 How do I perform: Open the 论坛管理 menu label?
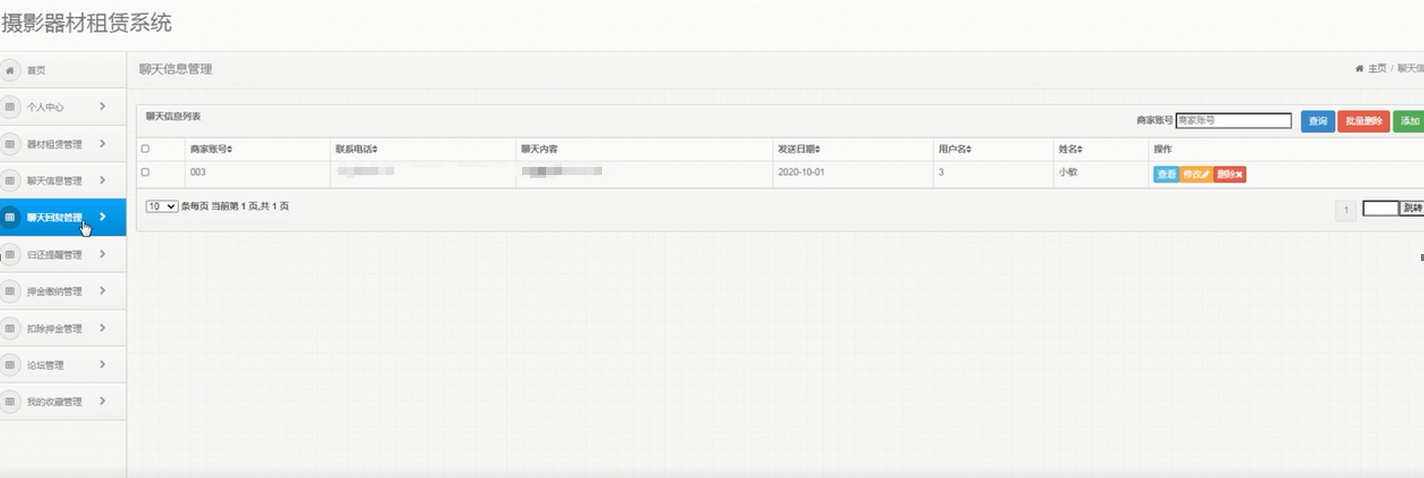coord(45,366)
